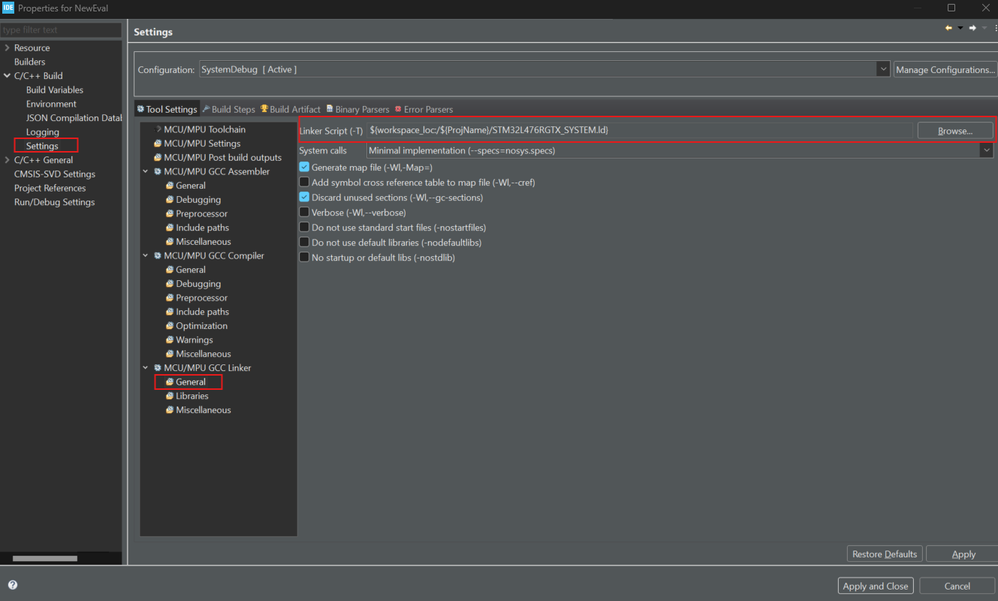The width and height of the screenshot is (998, 601).
Task: Switch to the Error Parsers tab
Action: [424, 109]
